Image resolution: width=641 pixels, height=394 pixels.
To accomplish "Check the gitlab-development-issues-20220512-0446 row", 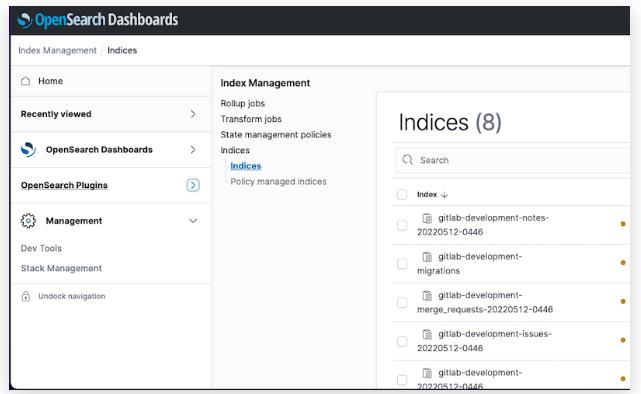I will (402, 341).
